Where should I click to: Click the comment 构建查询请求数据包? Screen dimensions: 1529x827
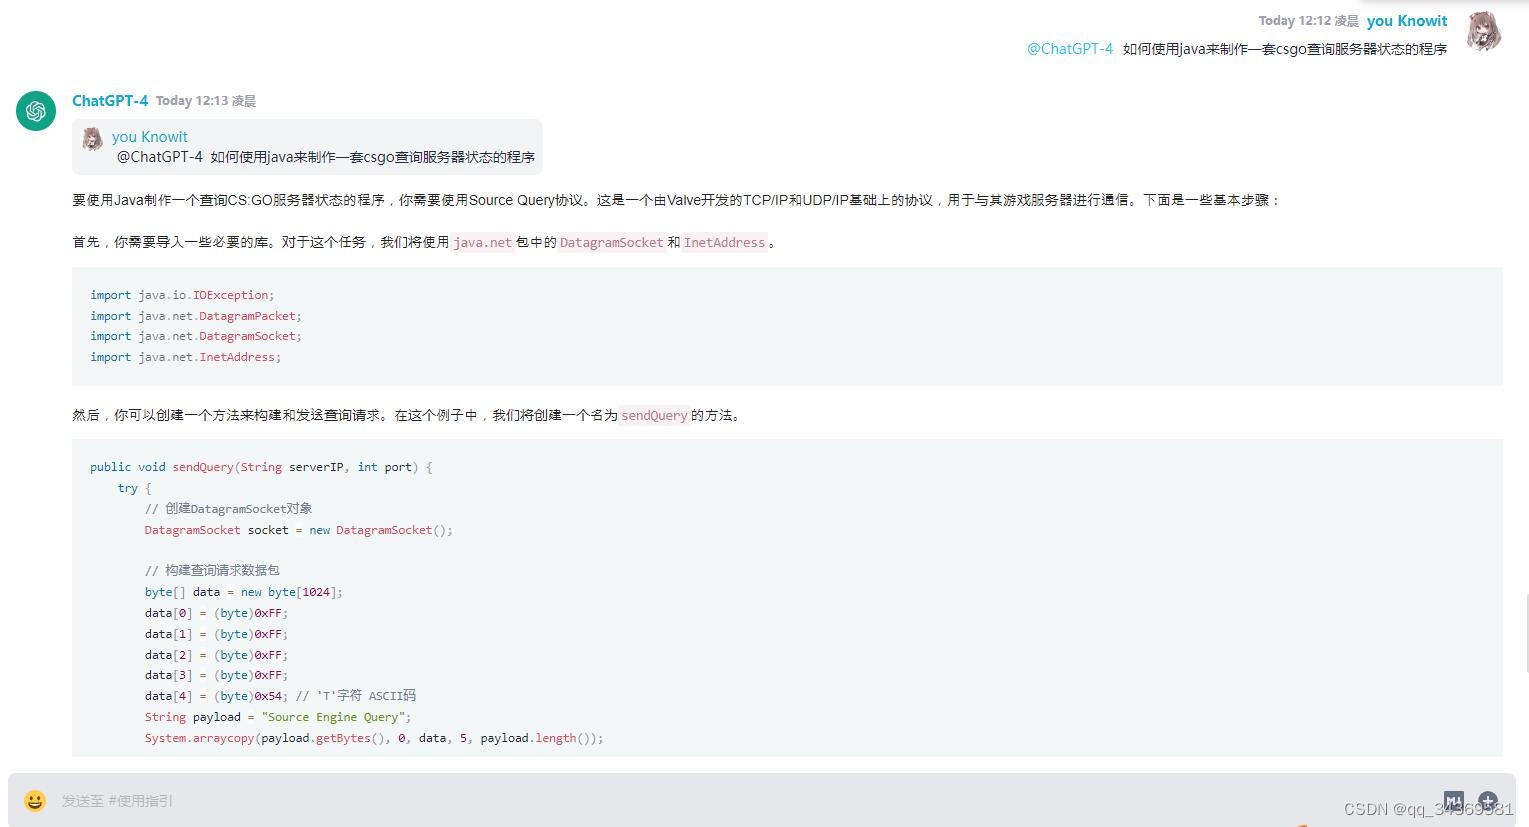pyautogui.click(x=212, y=570)
